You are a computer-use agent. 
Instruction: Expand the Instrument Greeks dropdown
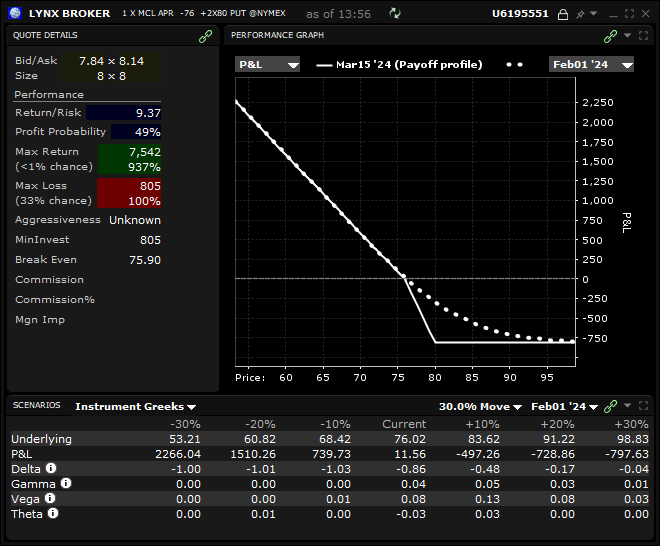click(x=135, y=407)
